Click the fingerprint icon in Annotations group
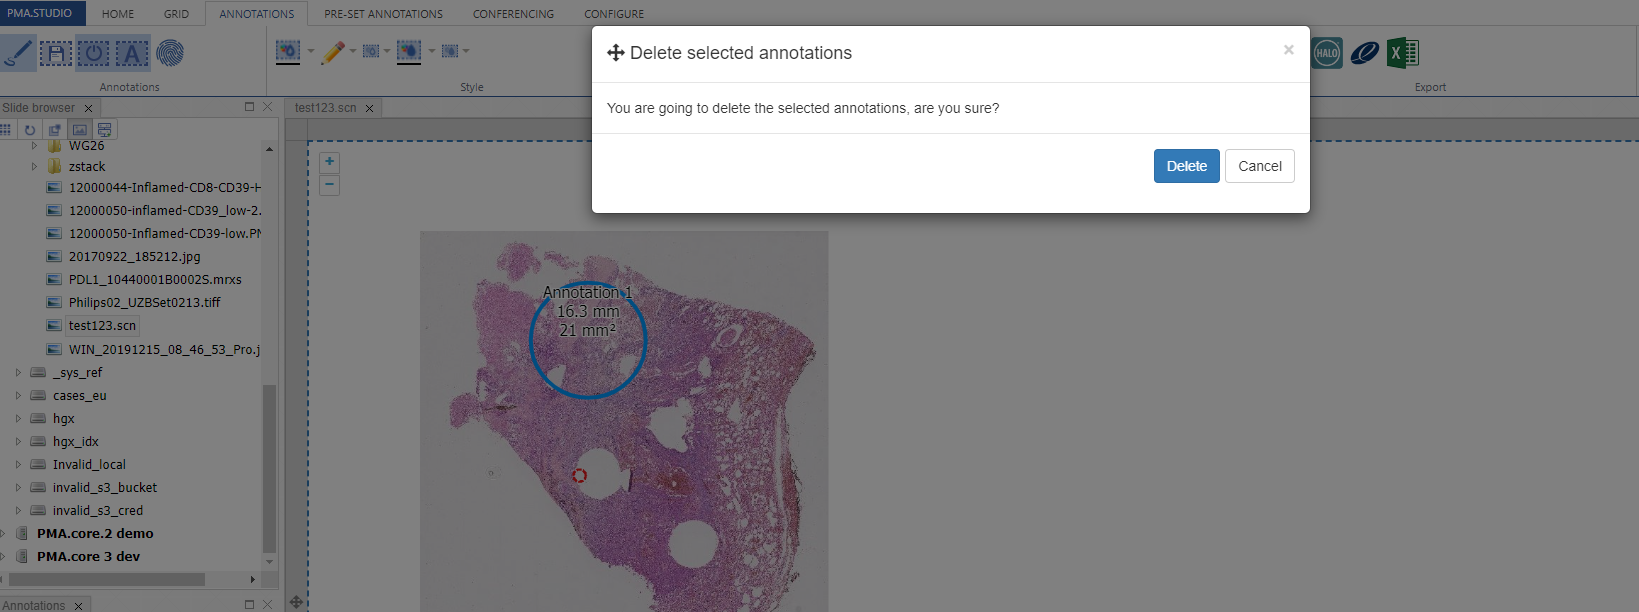Screen dimensions: 1639x612 (170, 53)
